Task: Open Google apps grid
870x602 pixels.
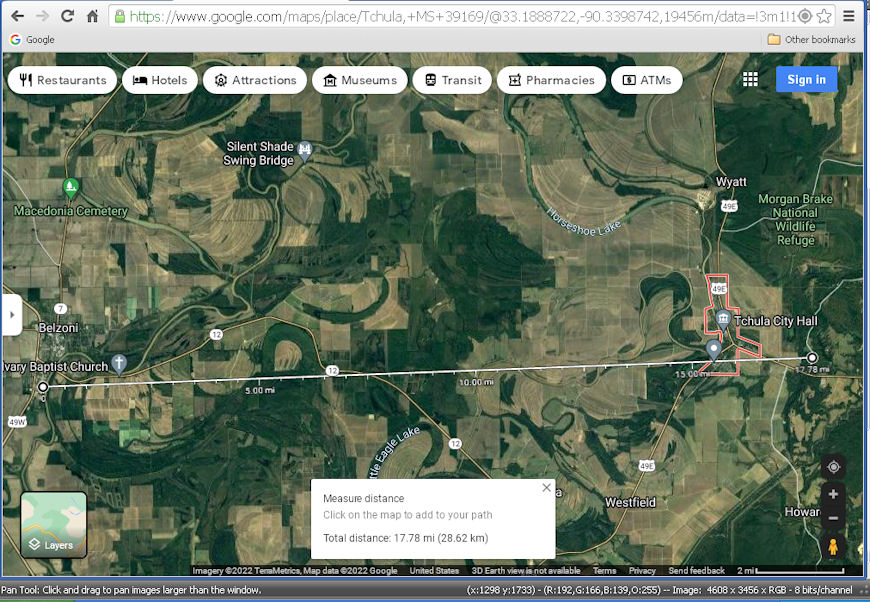Action: [x=750, y=80]
